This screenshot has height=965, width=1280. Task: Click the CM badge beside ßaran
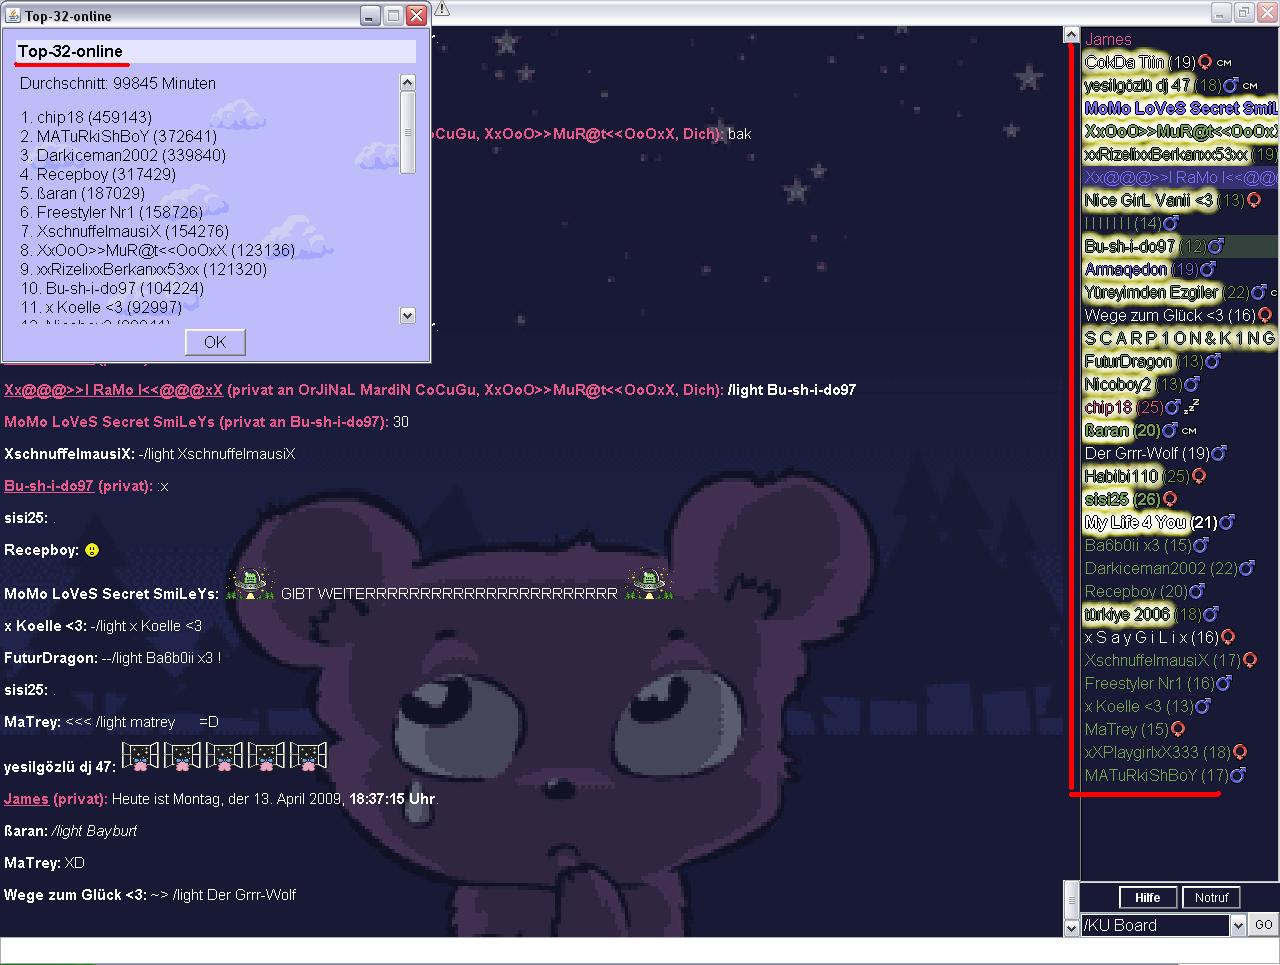(x=1189, y=431)
